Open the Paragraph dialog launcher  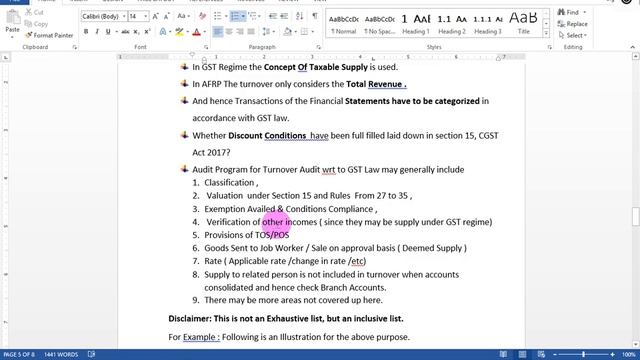(318, 47)
